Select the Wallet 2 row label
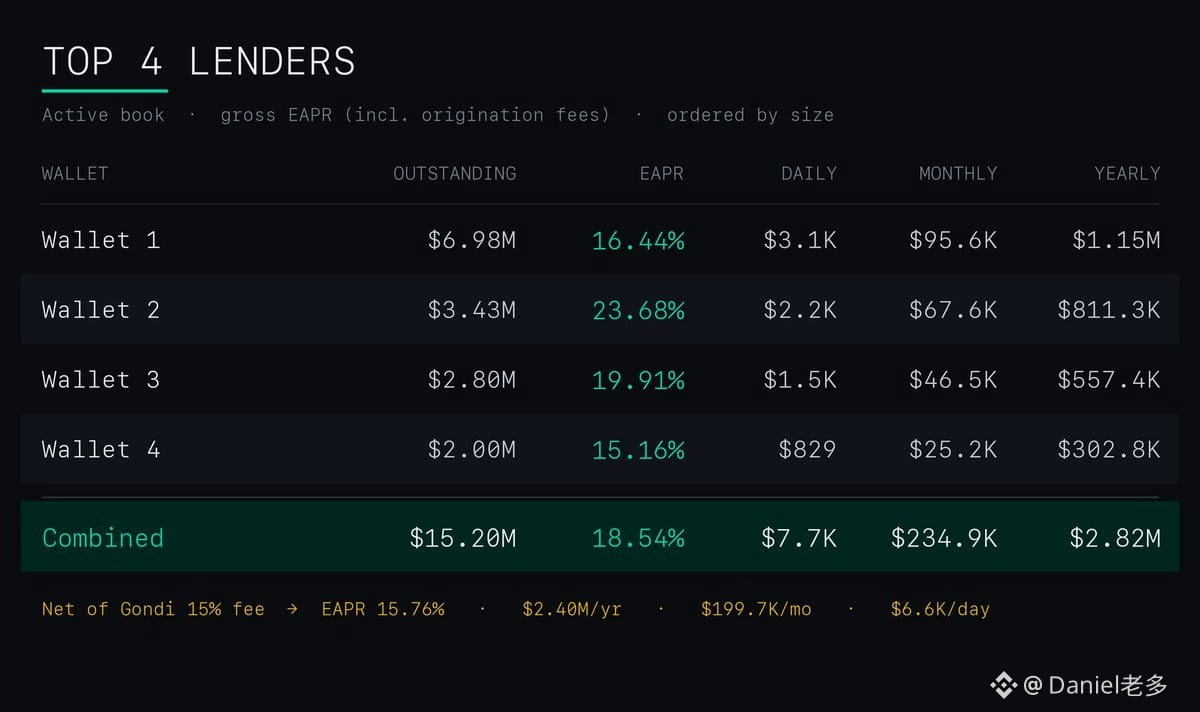Image resolution: width=1200 pixels, height=712 pixels. tap(101, 310)
